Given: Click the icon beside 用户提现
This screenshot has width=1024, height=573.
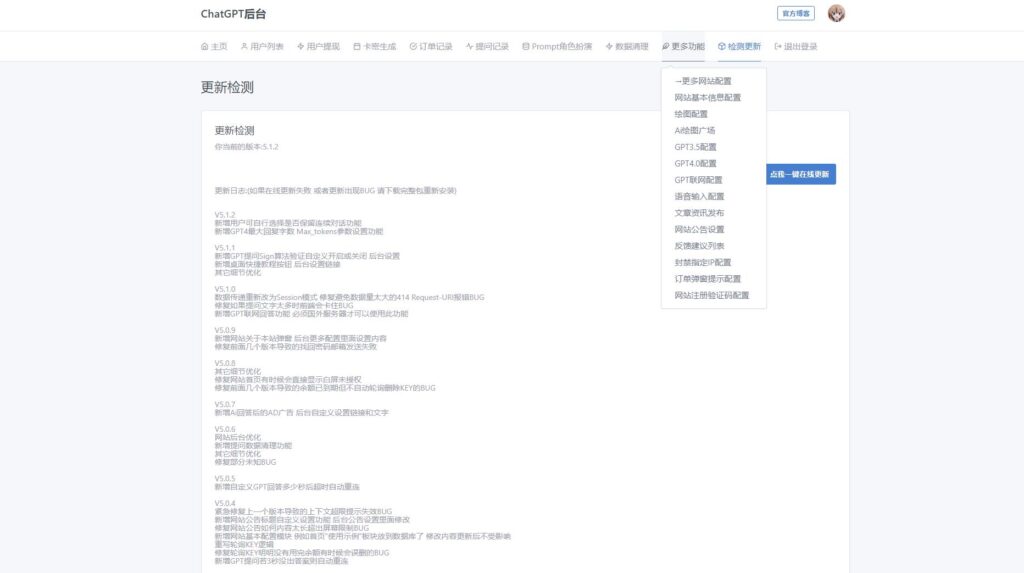Looking at the screenshot, I should click(x=300, y=46).
